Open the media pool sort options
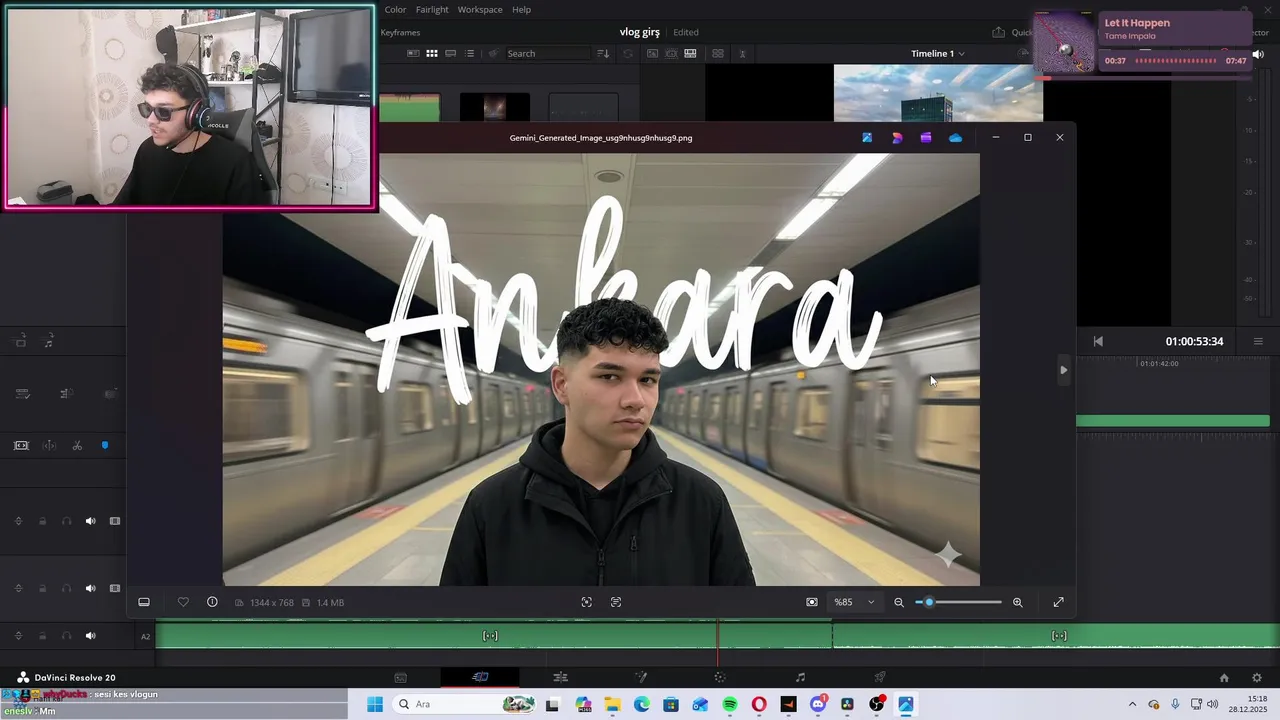The height and width of the screenshot is (720, 1280). coord(603,53)
